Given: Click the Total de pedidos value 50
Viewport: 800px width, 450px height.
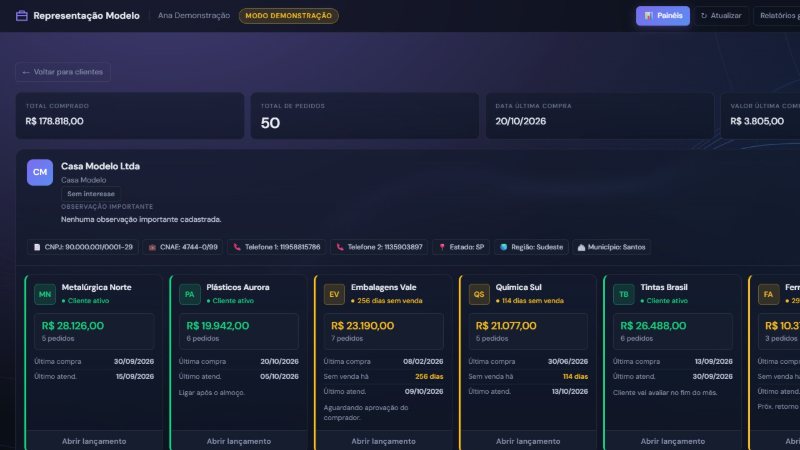Looking at the screenshot, I should click(270, 123).
